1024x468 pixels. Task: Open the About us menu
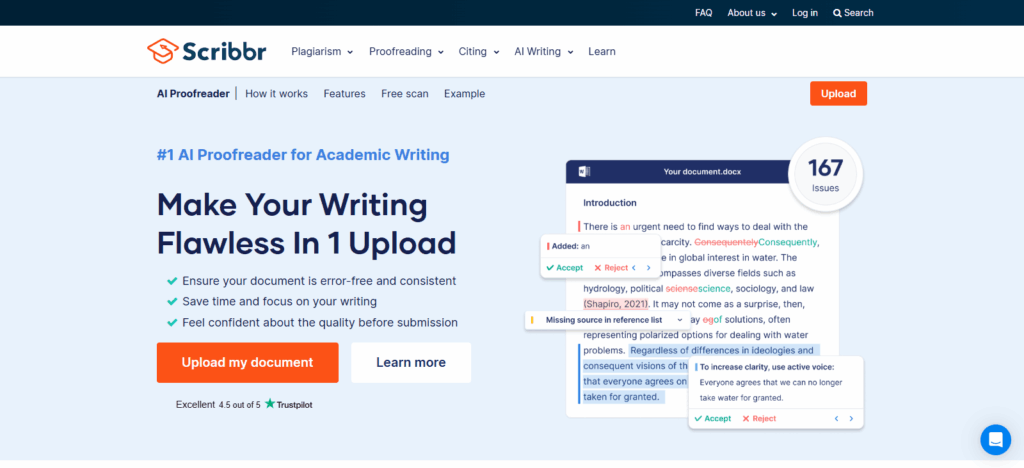(x=752, y=13)
